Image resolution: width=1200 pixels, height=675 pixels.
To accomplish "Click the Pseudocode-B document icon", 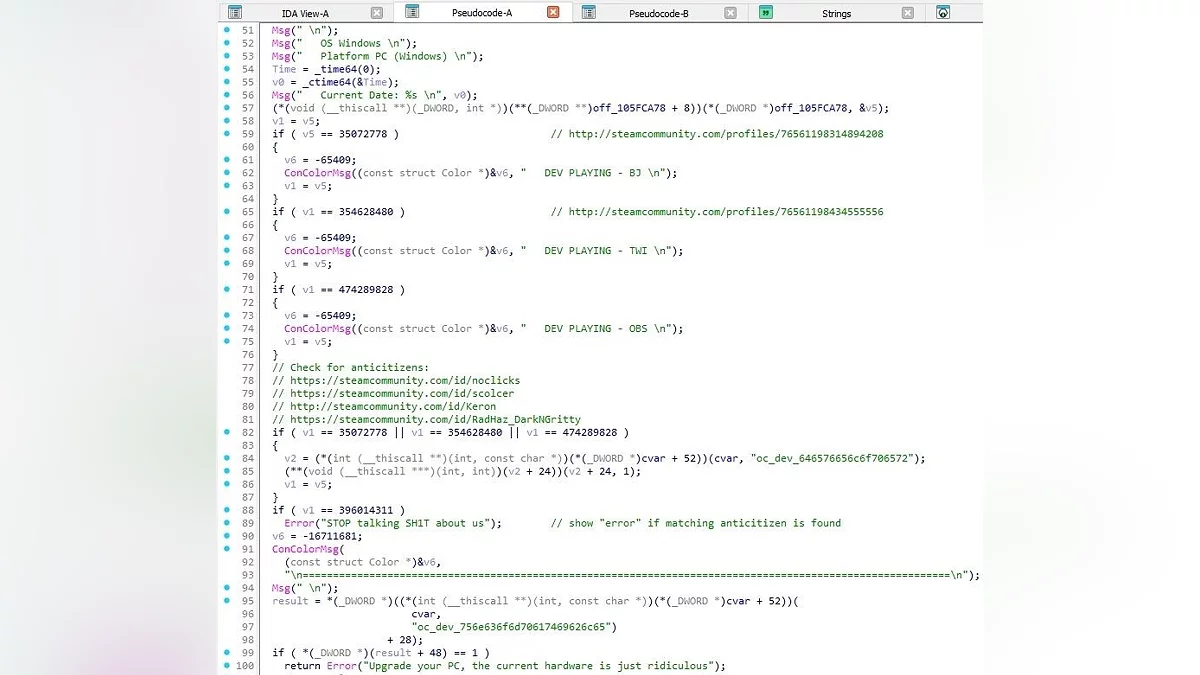I will click(589, 13).
